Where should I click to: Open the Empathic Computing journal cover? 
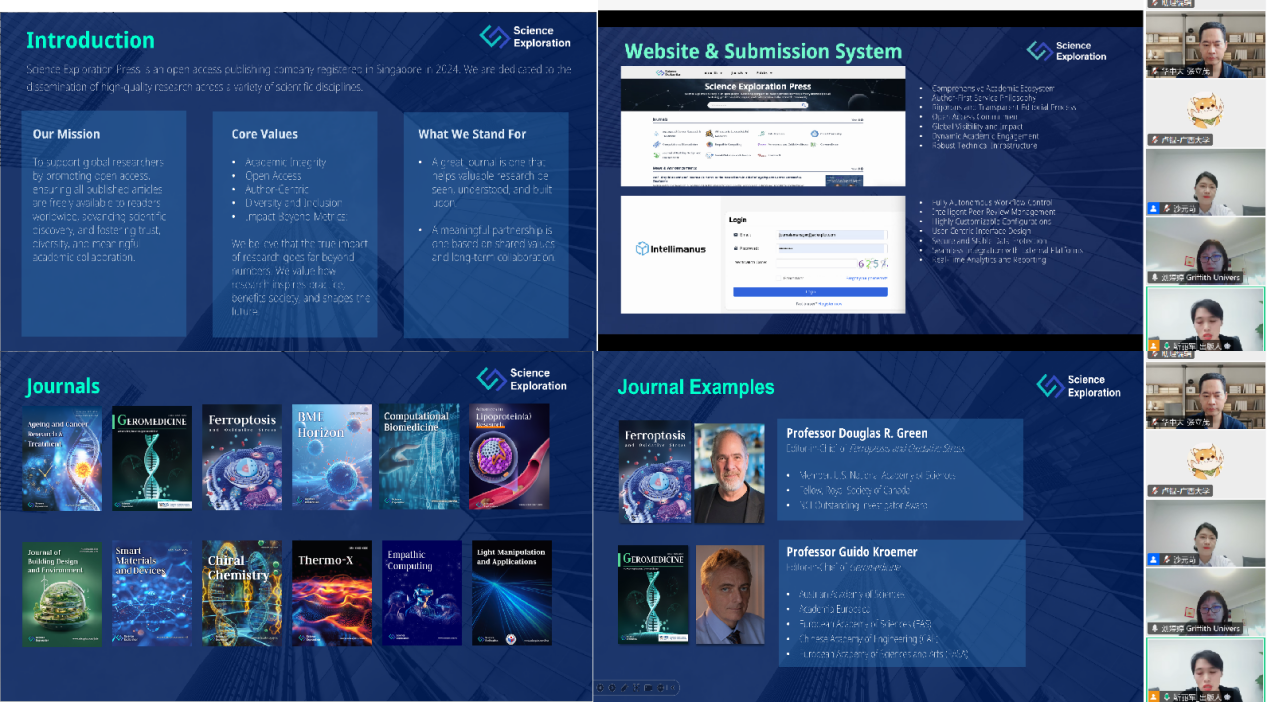click(x=422, y=593)
